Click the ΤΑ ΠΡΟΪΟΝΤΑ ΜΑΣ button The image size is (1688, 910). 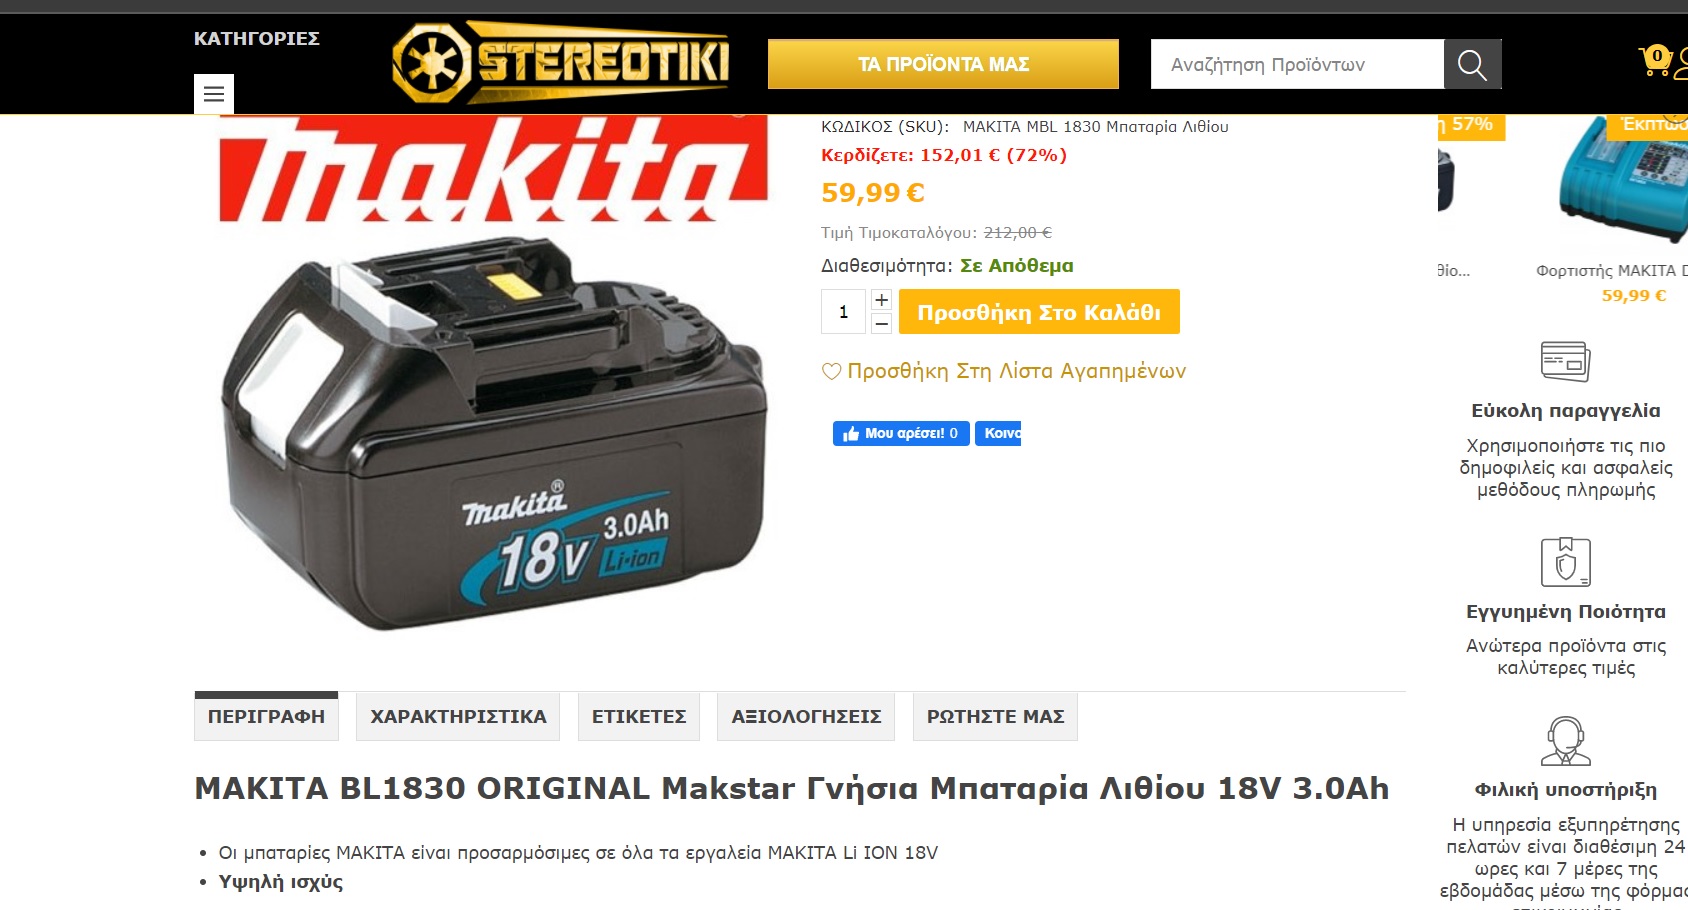(943, 64)
